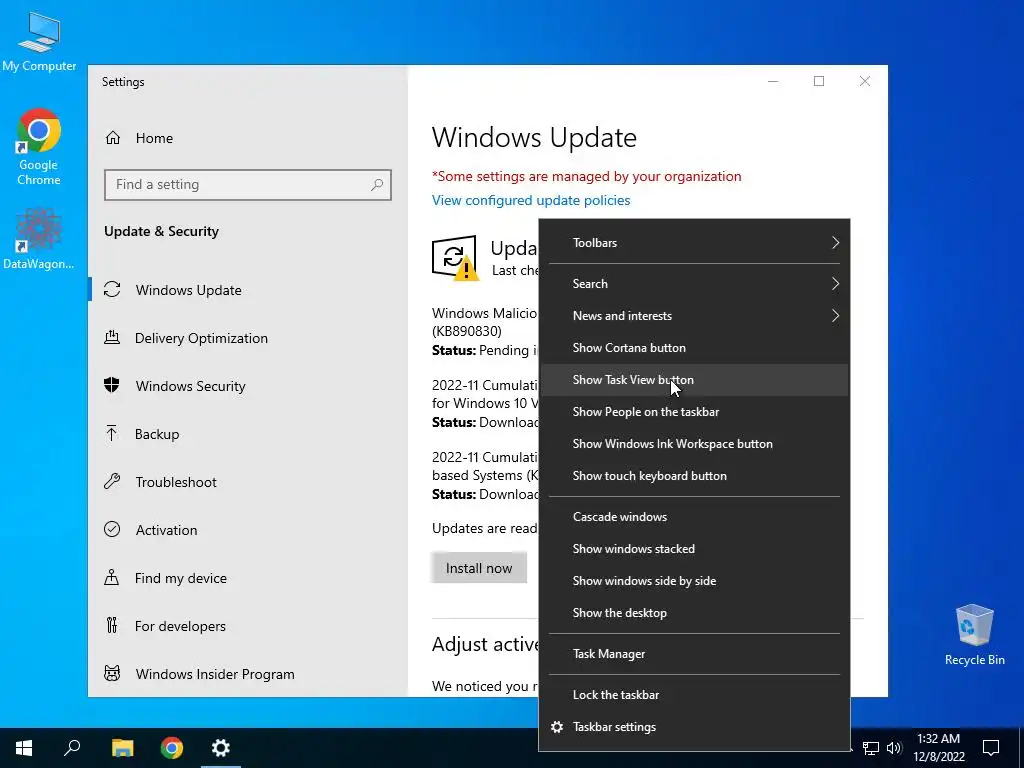Select Settings gear on the taskbar
1024x768 pixels.
tap(221, 748)
